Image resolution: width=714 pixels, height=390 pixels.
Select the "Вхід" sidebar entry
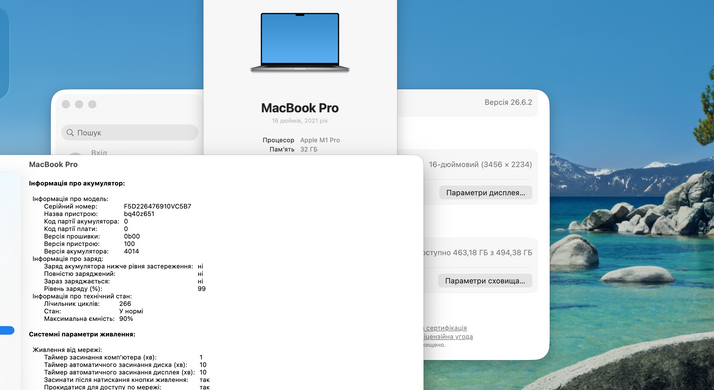point(99,153)
